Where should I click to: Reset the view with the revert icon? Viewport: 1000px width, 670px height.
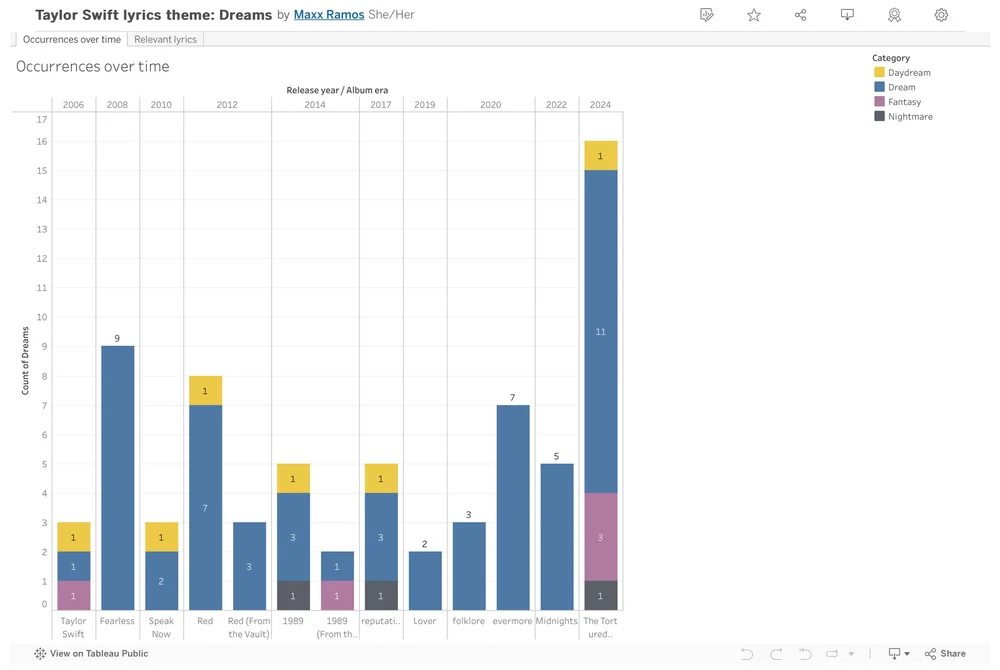(806, 653)
